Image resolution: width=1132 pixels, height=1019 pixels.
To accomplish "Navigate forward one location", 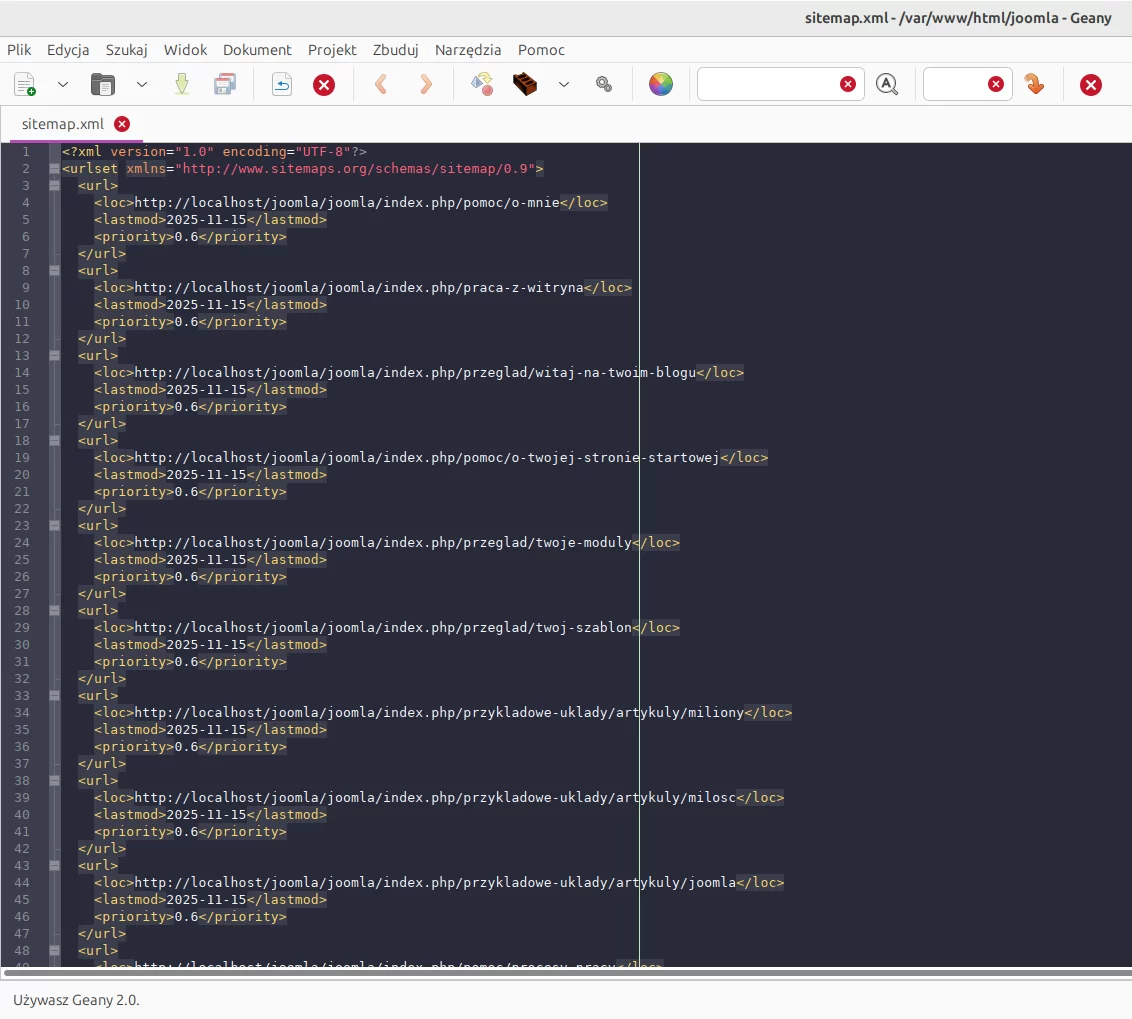I will [426, 84].
